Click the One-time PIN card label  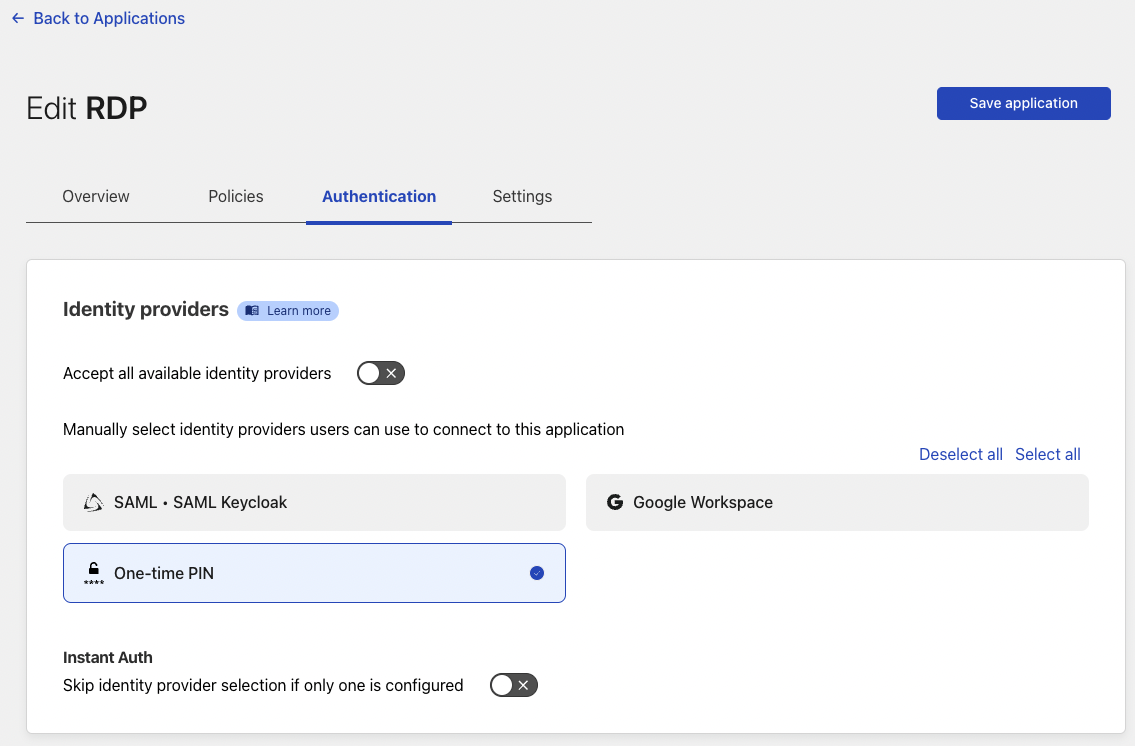(x=164, y=573)
